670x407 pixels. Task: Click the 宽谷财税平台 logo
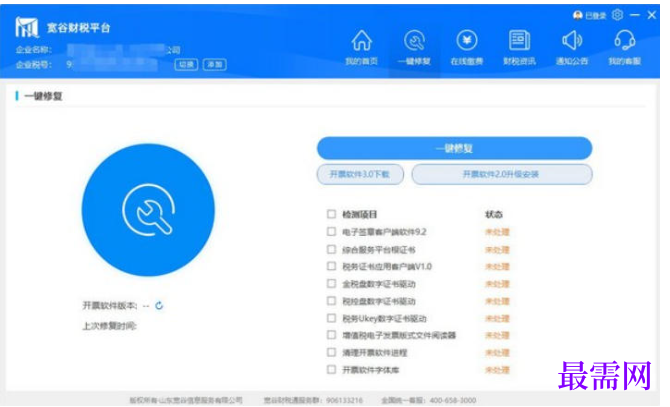[x=26, y=27]
